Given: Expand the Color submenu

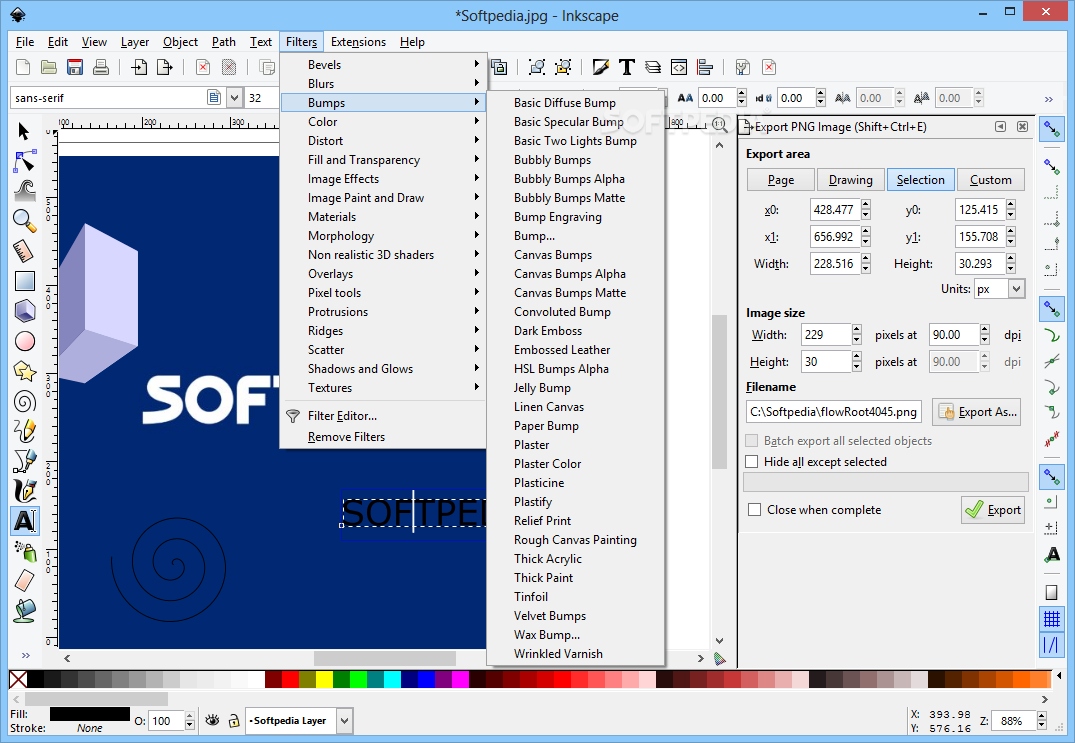Looking at the screenshot, I should point(383,121).
